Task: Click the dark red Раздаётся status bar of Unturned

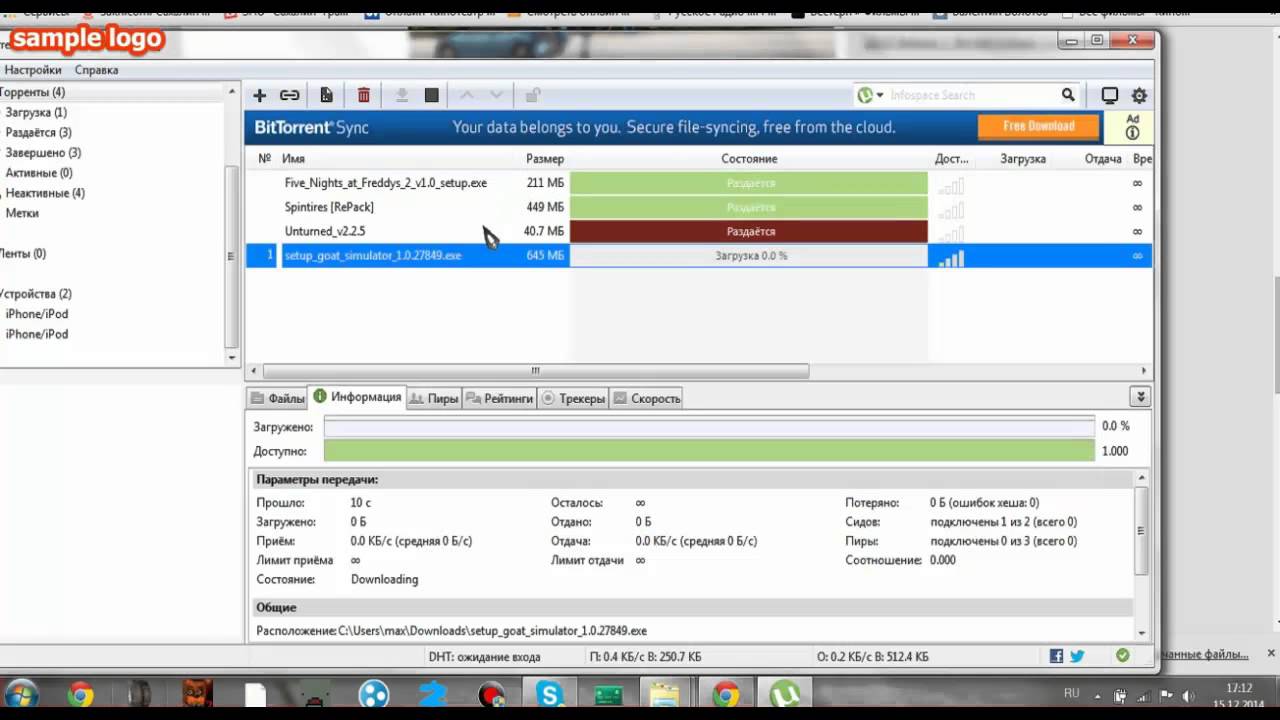Action: [x=749, y=231]
